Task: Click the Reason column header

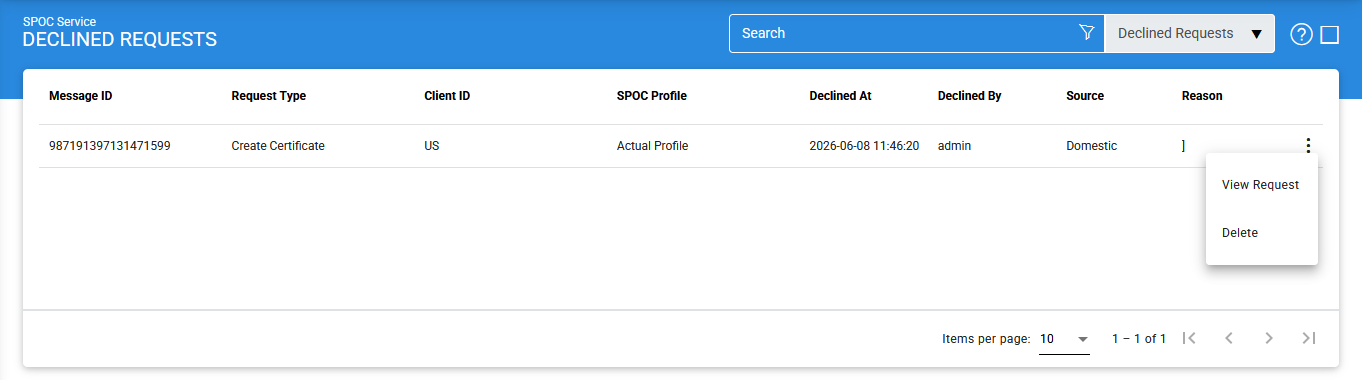Action: (x=1202, y=96)
